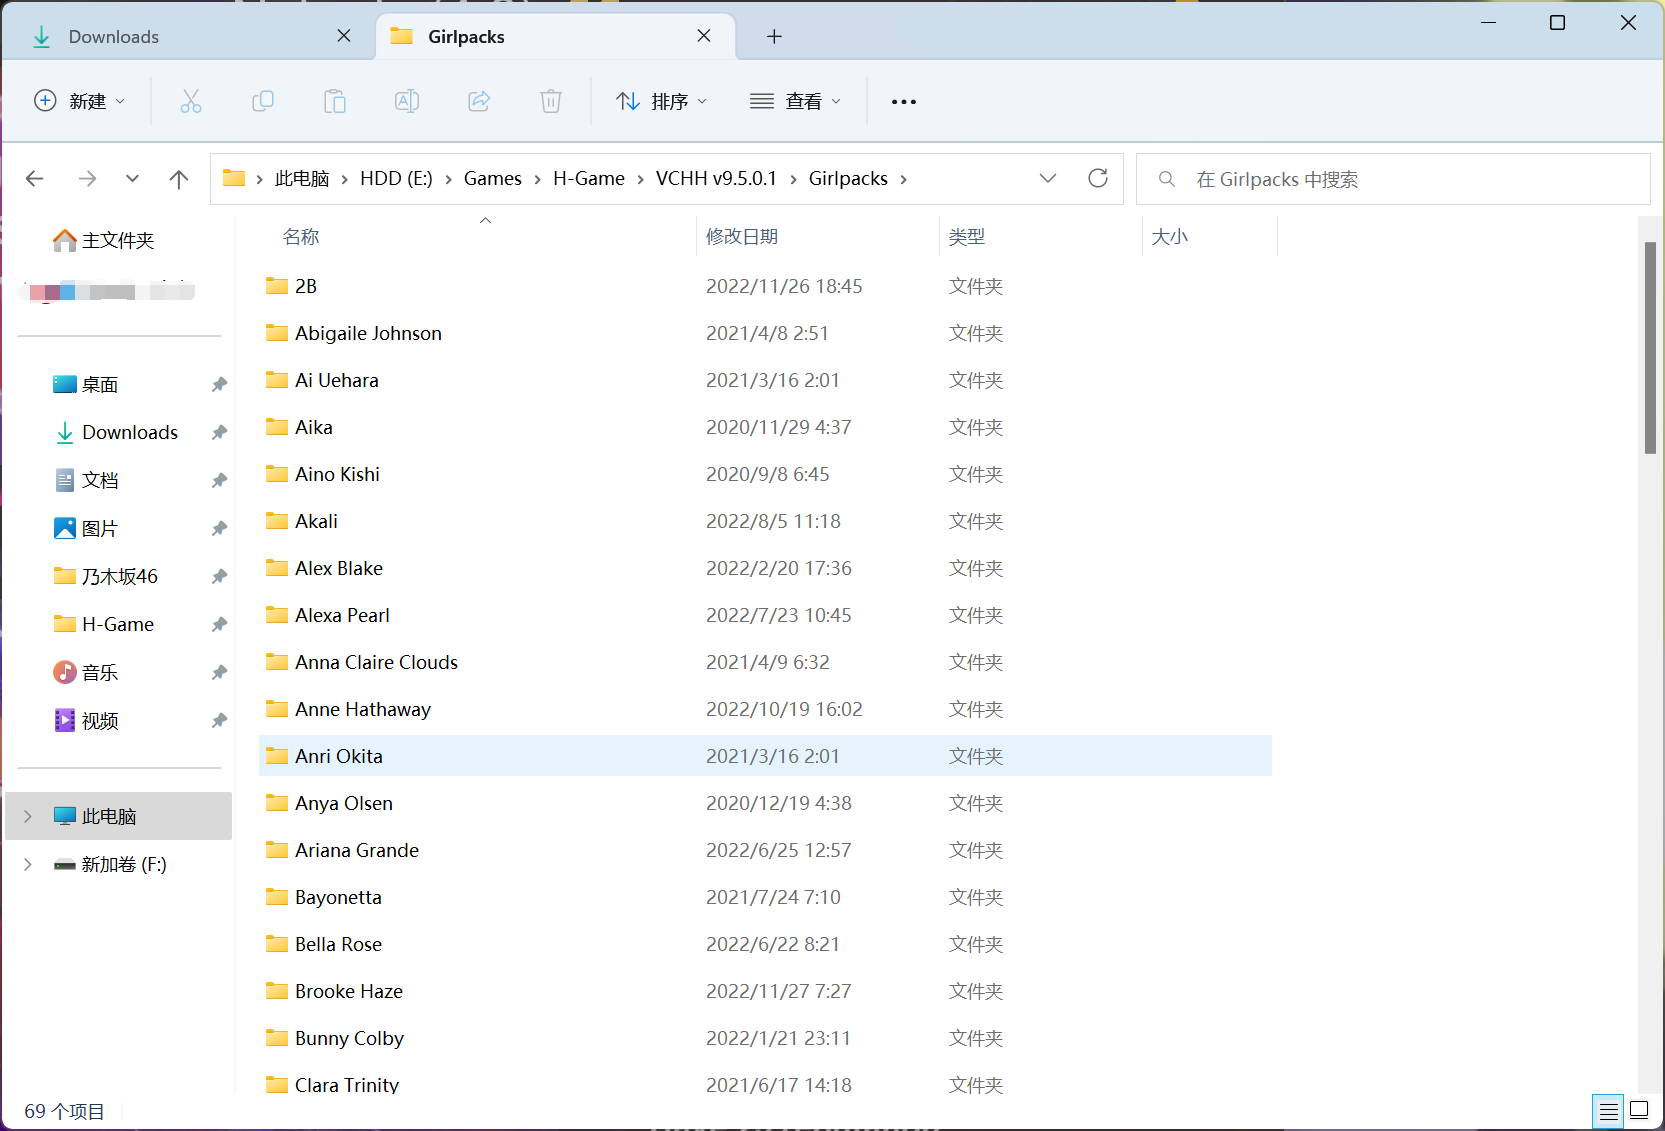This screenshot has width=1665, height=1131.
Task: Select the Anri Okita folder row
Action: click(765, 756)
